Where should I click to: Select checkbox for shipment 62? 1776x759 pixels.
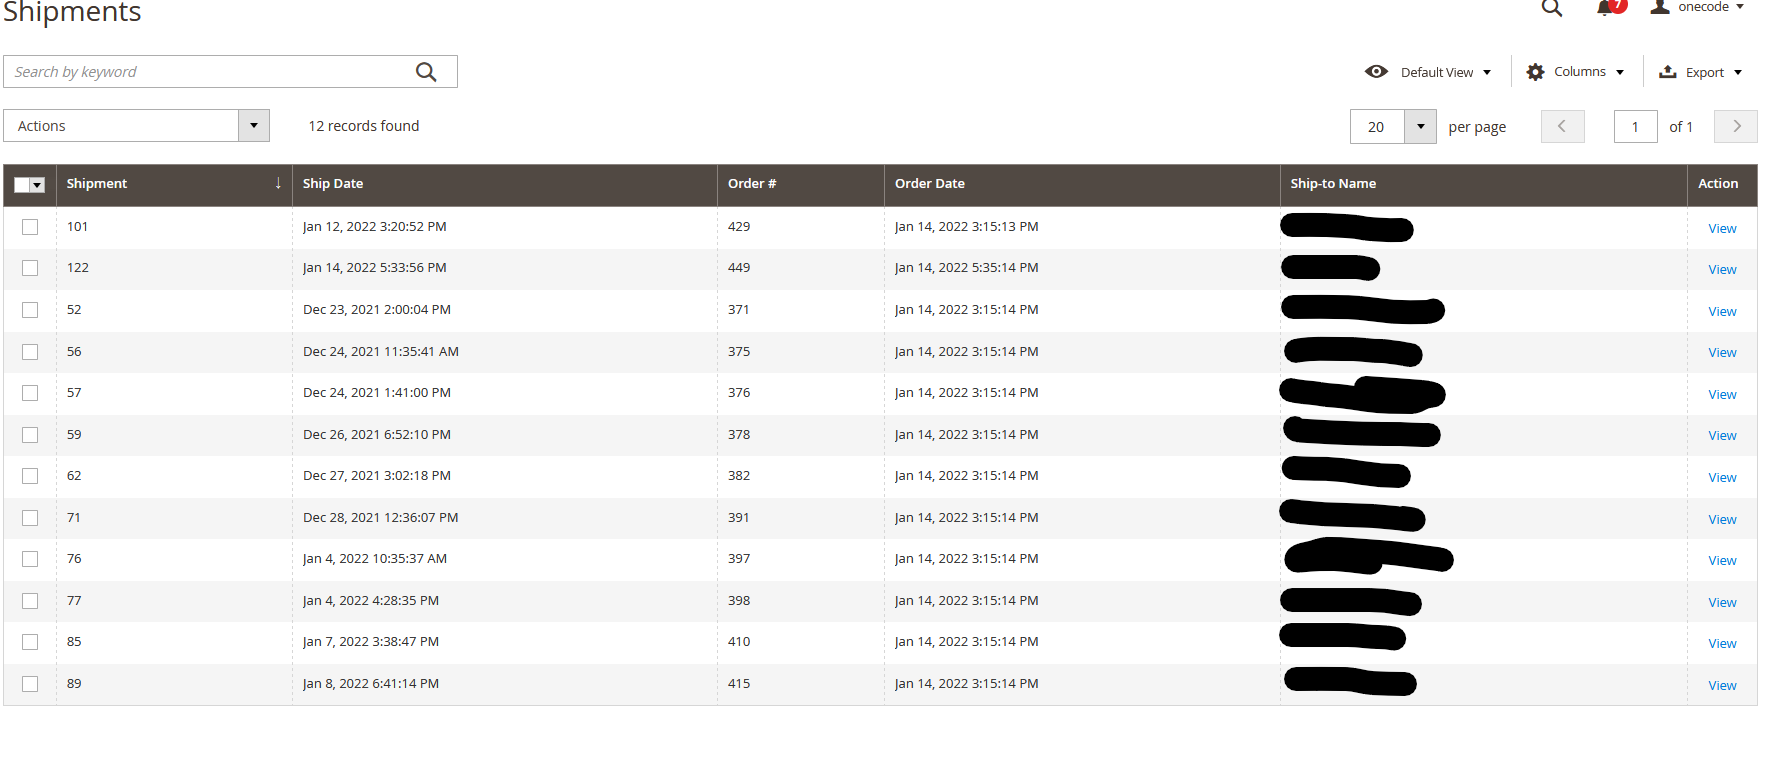30,476
